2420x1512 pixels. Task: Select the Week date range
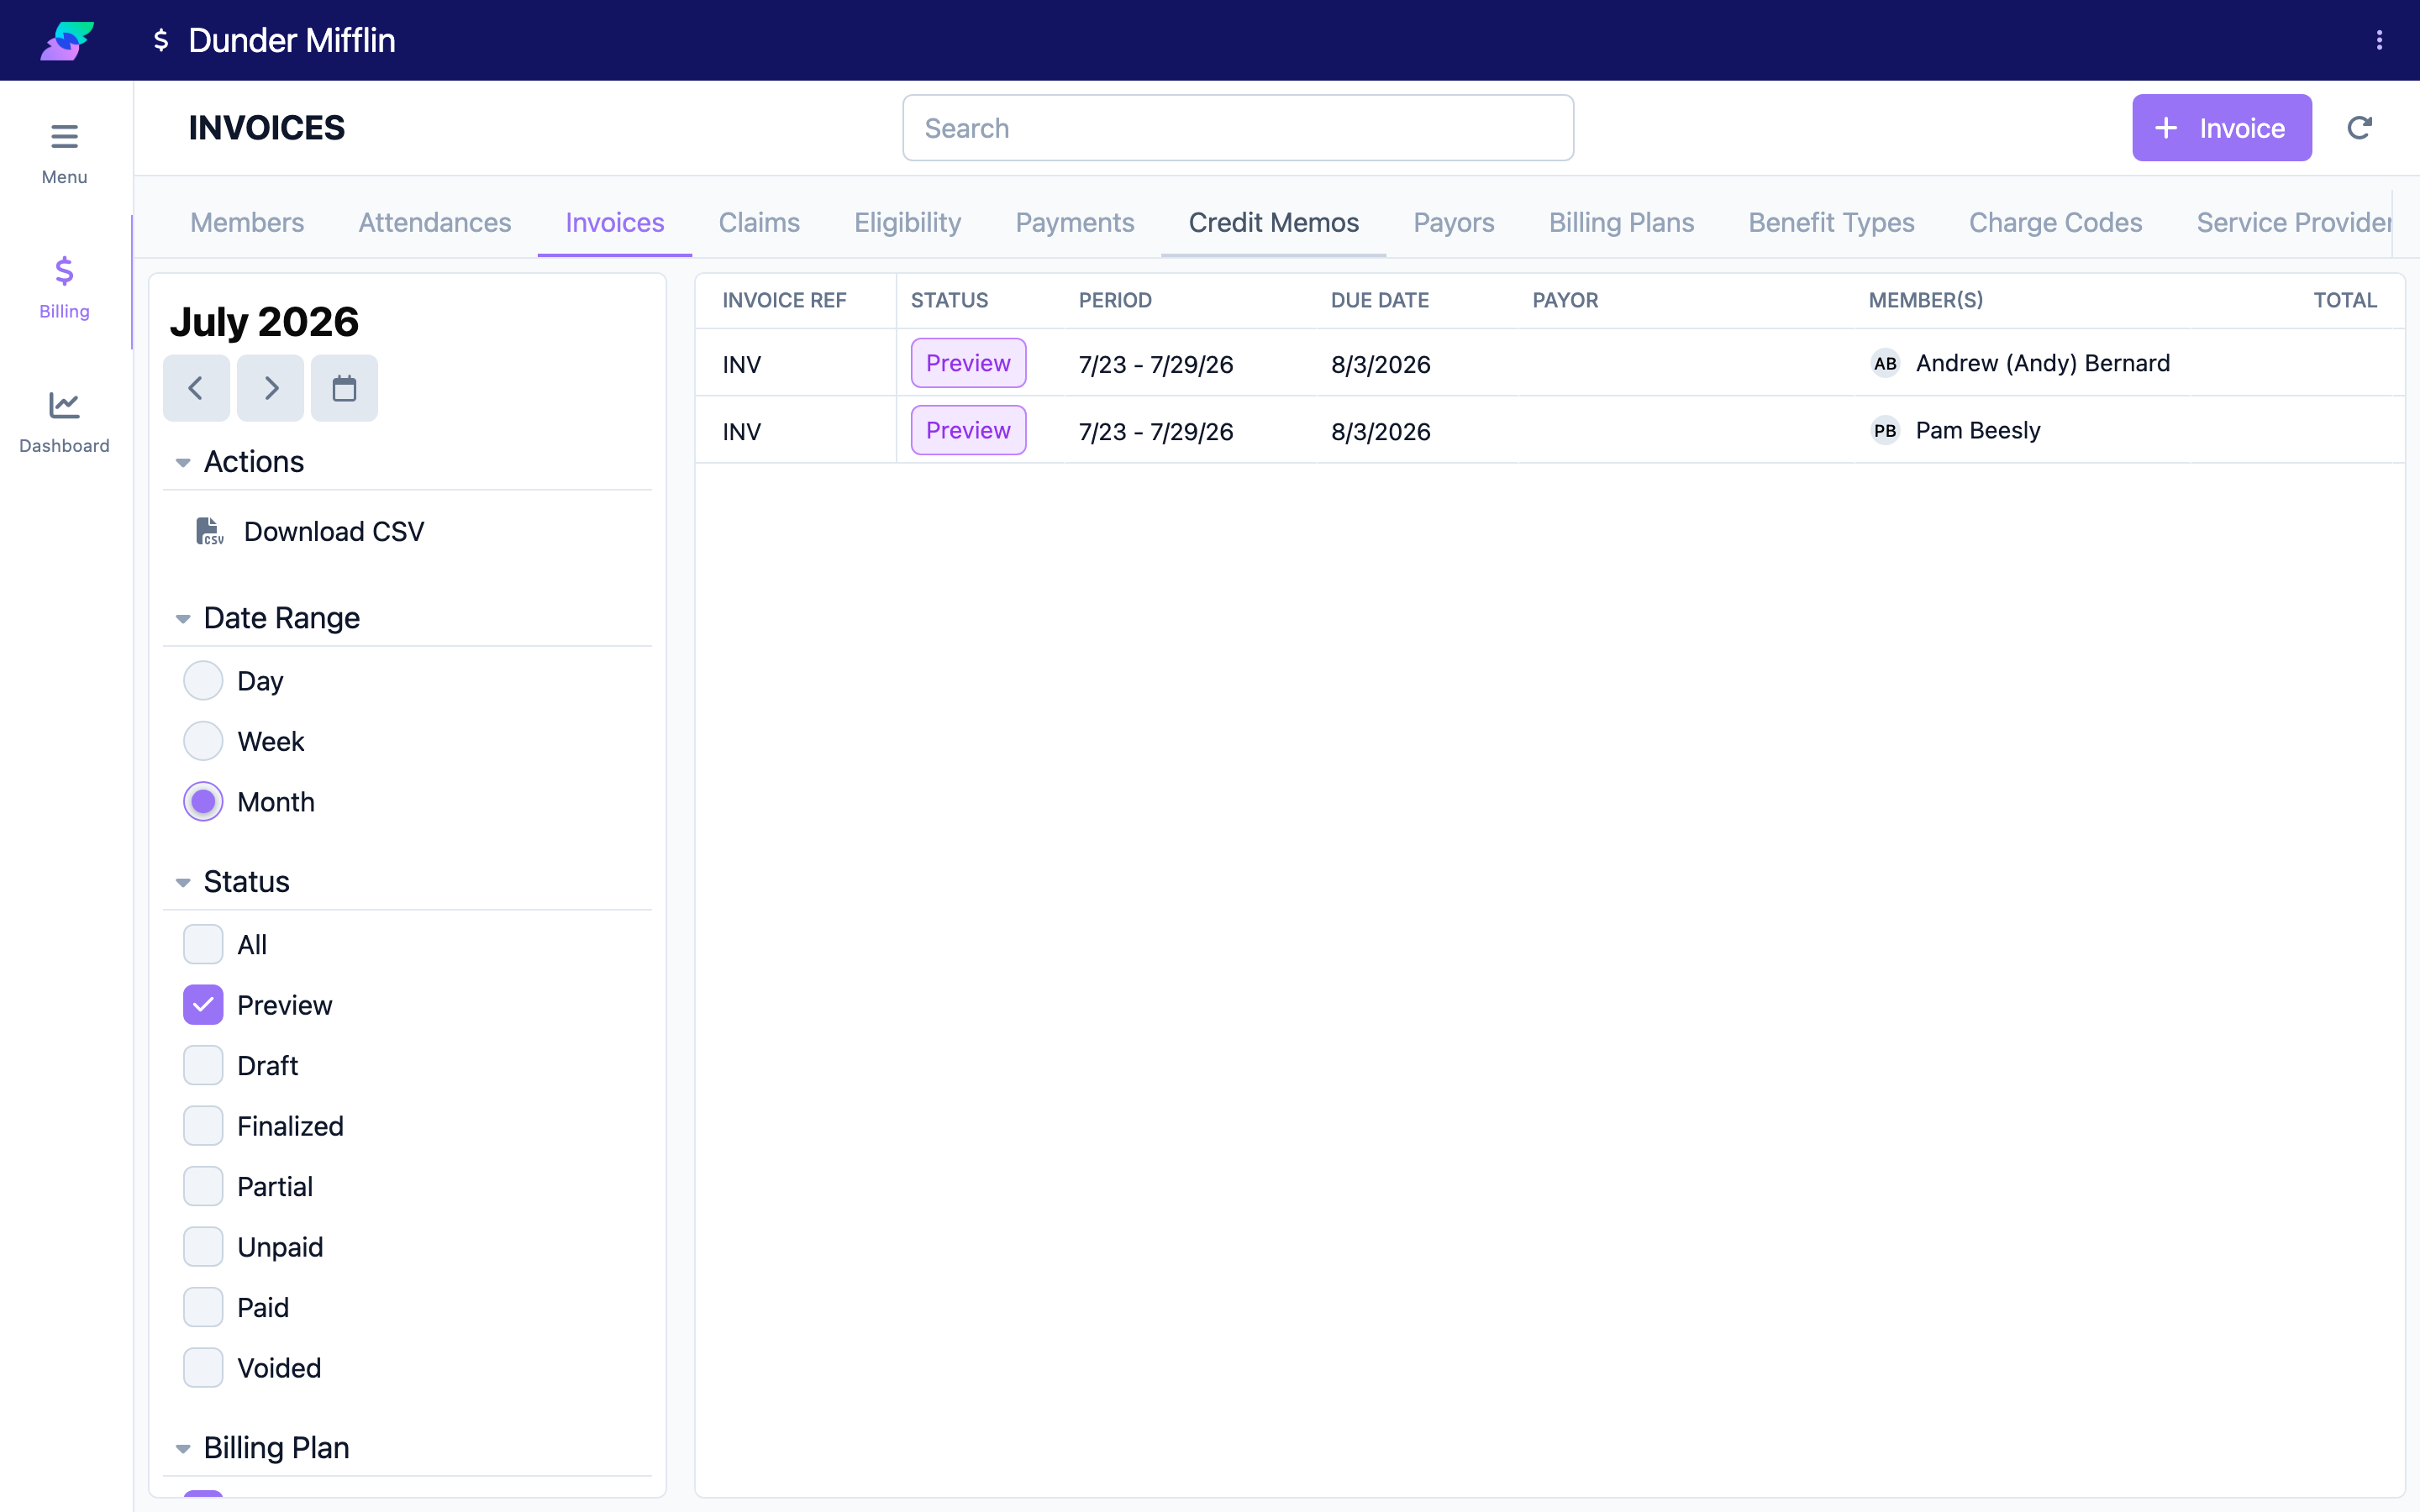[203, 741]
